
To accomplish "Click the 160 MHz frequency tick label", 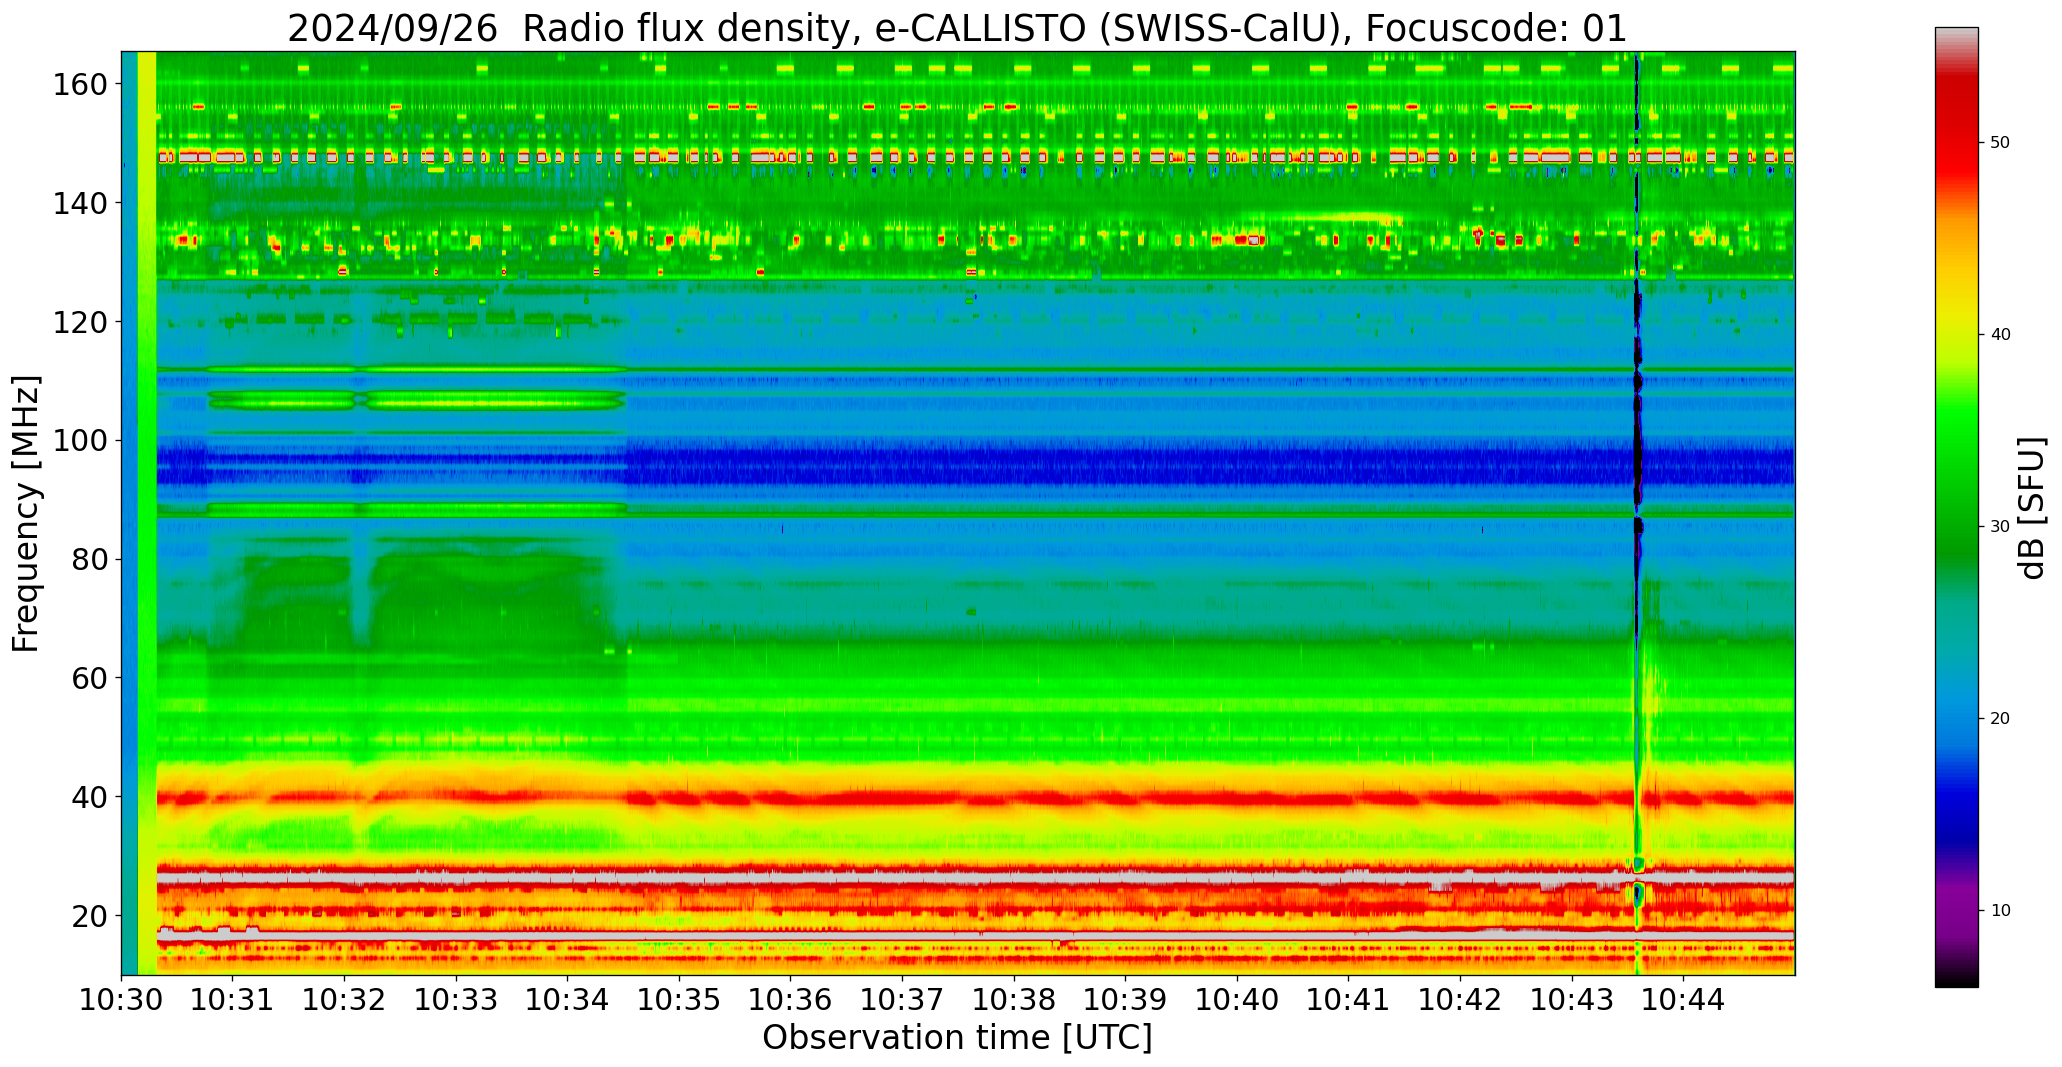I will (80, 84).
